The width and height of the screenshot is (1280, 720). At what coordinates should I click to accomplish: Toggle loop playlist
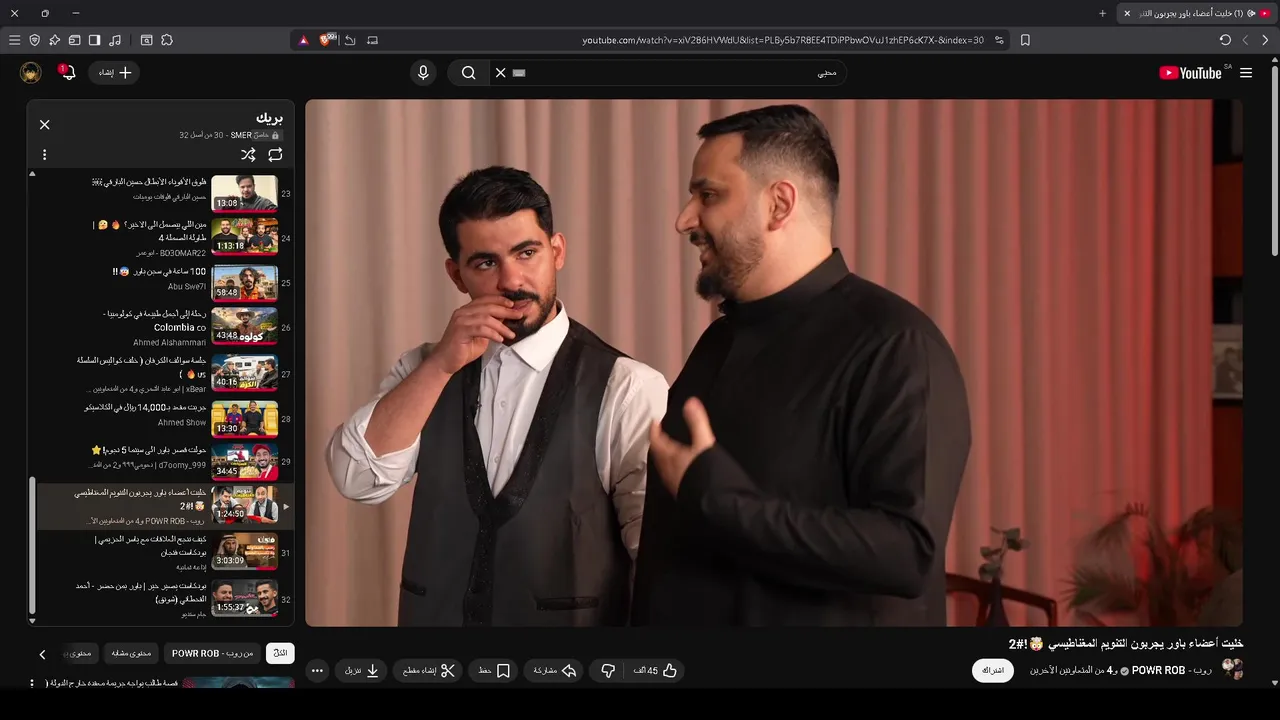(x=275, y=155)
